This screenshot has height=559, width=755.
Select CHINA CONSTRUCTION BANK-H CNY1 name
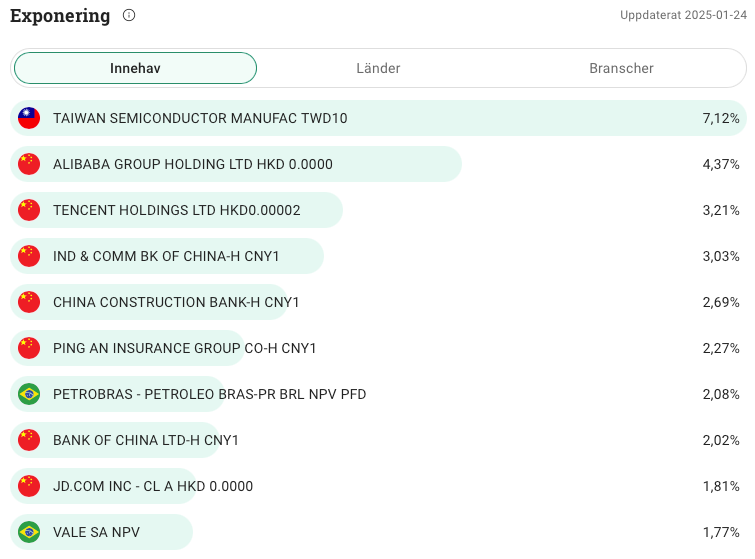point(176,302)
